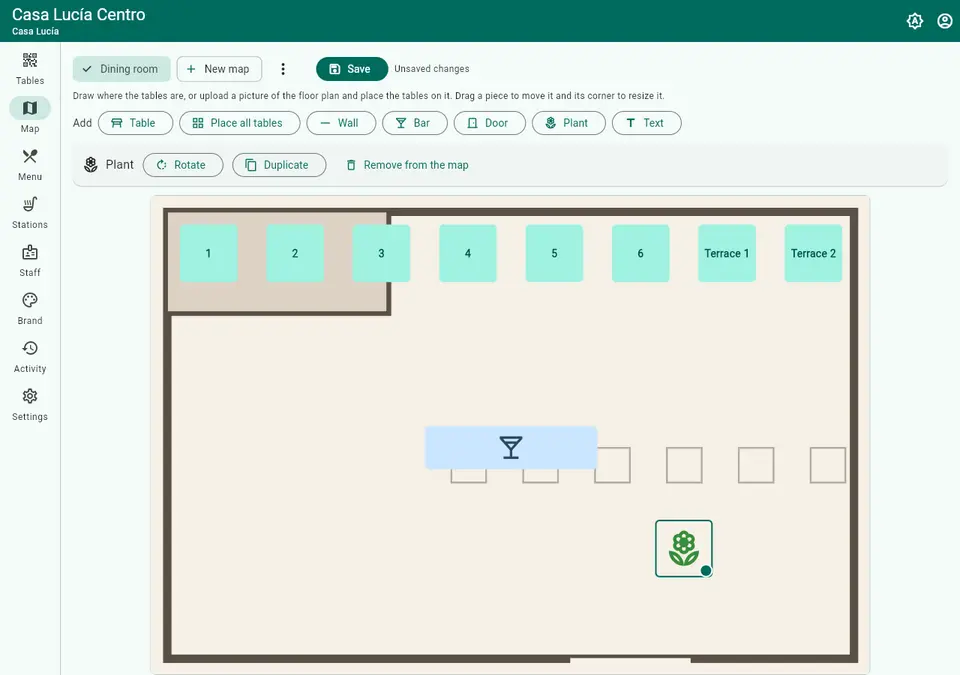Viewport: 960px width, 675px height.
Task: Select the Terrace 1 table
Action: click(x=727, y=254)
